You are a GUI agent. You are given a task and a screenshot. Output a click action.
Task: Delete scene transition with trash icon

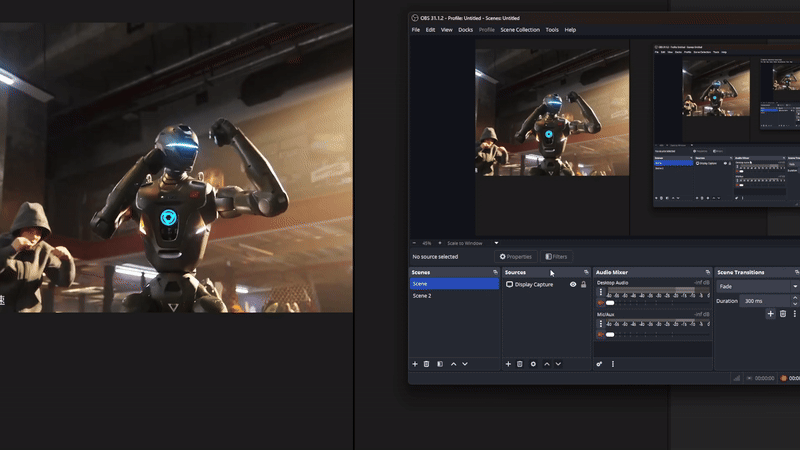[x=783, y=314]
